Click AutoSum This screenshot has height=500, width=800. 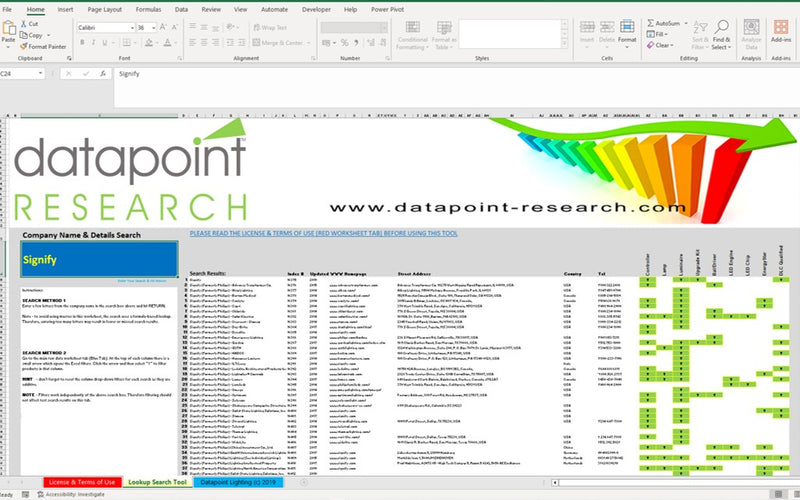(663, 23)
